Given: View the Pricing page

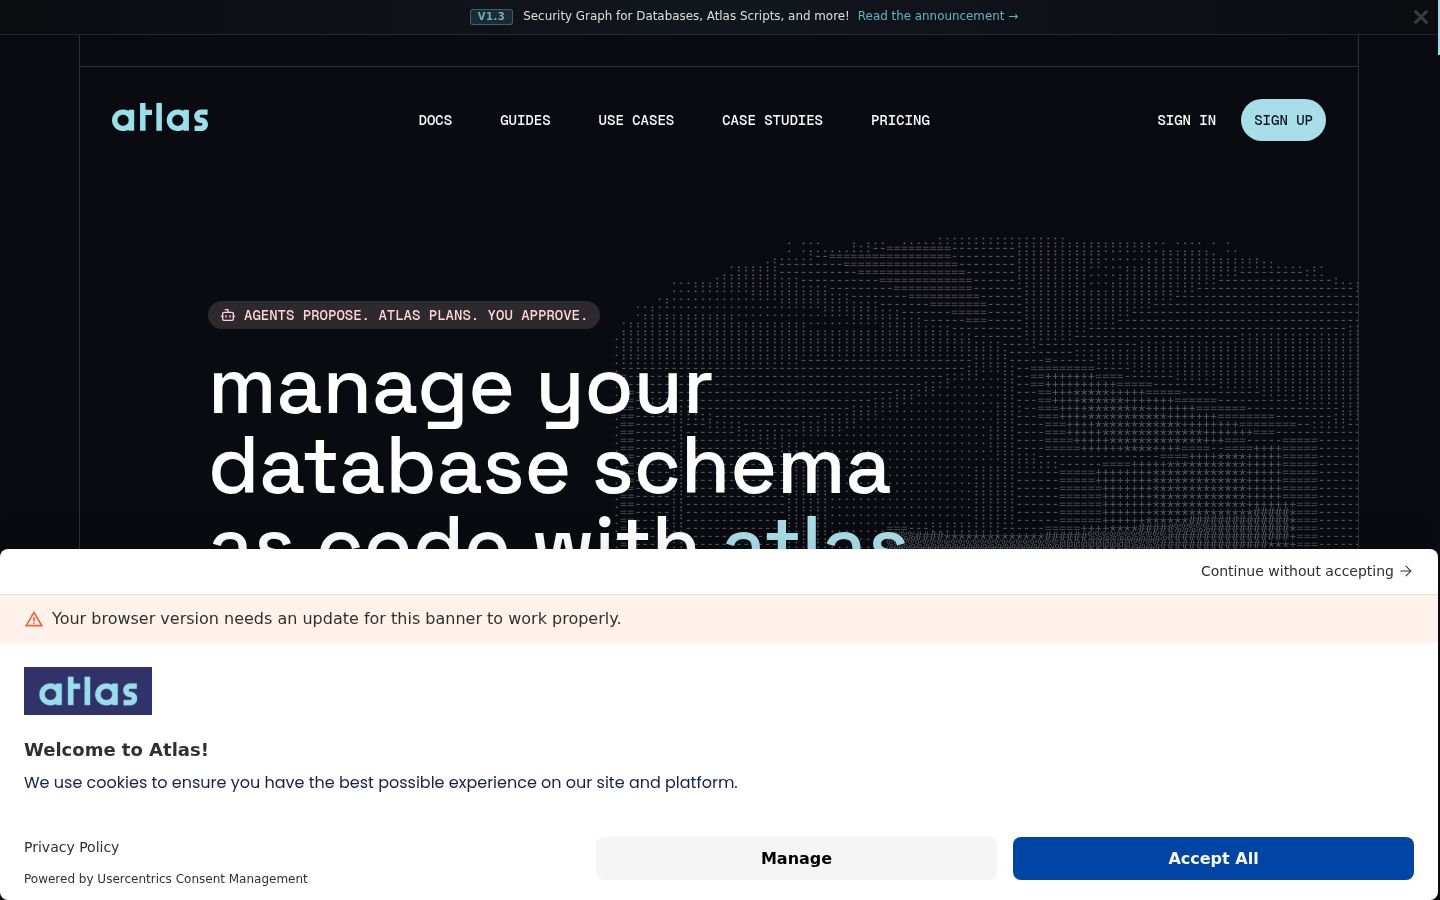Looking at the screenshot, I should [x=900, y=120].
